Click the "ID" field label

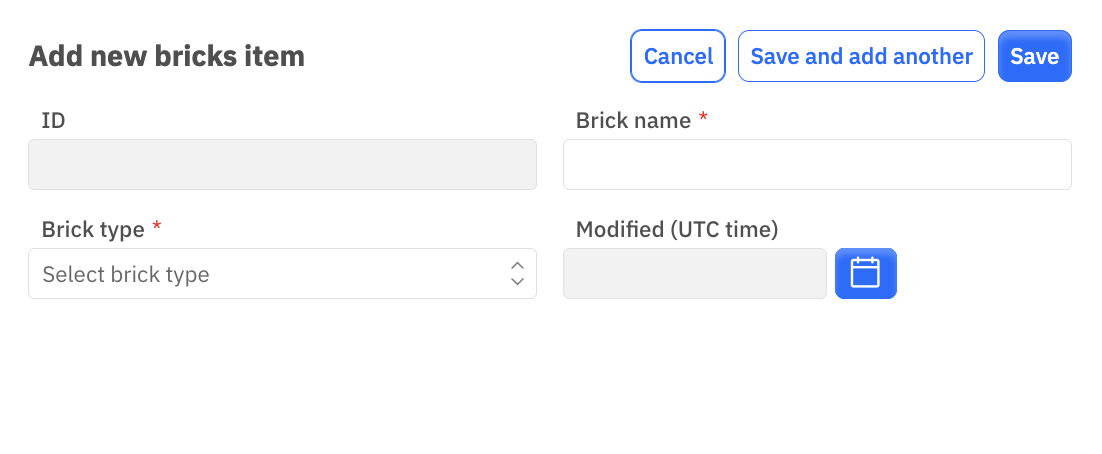coord(53,121)
